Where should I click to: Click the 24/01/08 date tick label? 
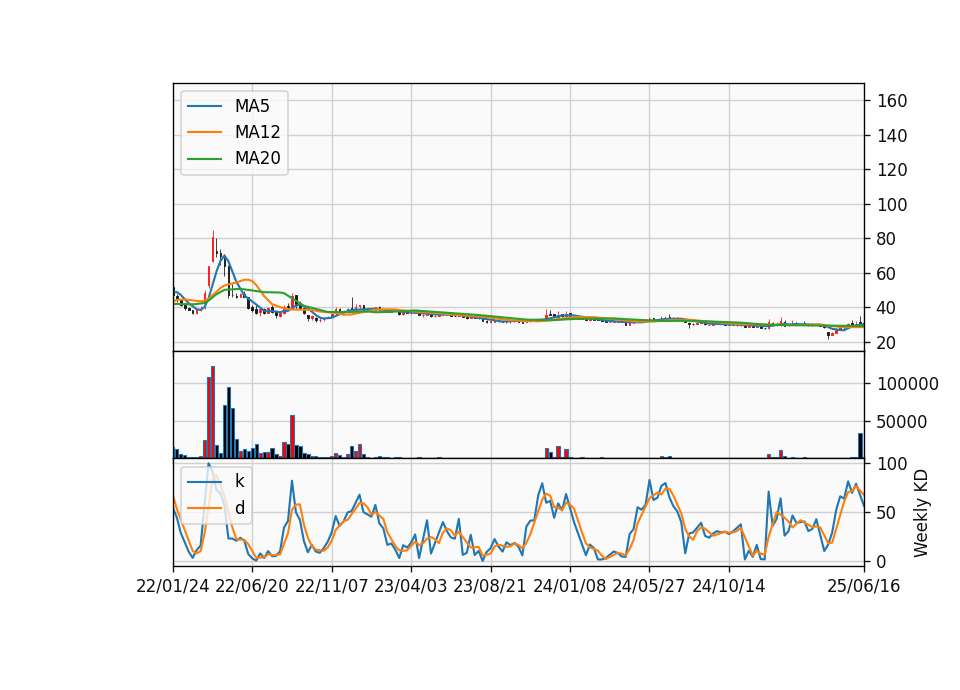coord(569,586)
